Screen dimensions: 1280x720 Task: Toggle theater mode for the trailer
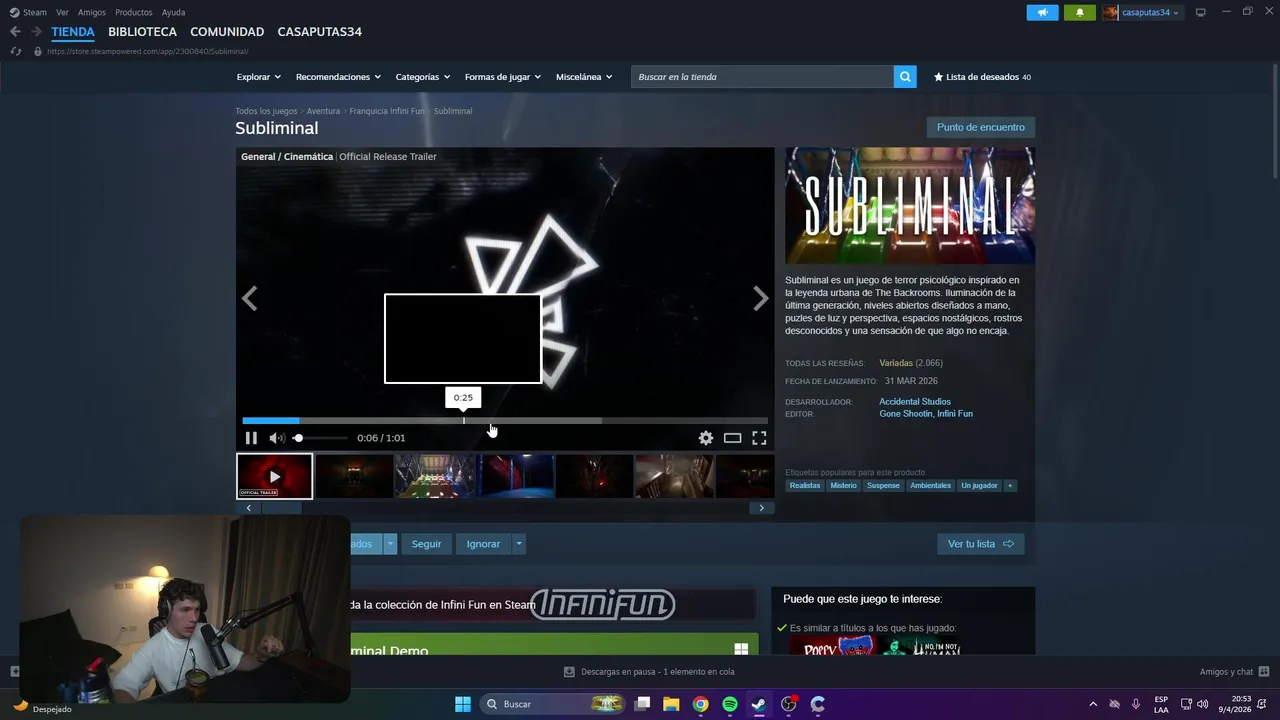pos(732,438)
